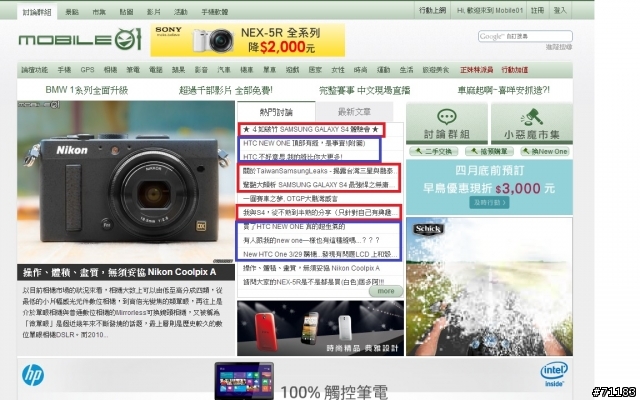Click the 二手交換 button
Viewport: 640px width, 400px height.
433,151
